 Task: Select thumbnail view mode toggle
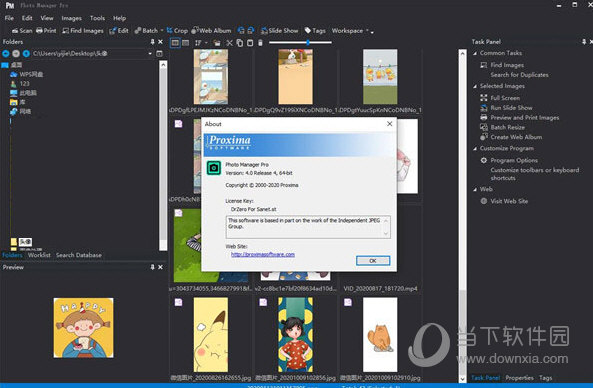pyautogui.click(x=175, y=43)
